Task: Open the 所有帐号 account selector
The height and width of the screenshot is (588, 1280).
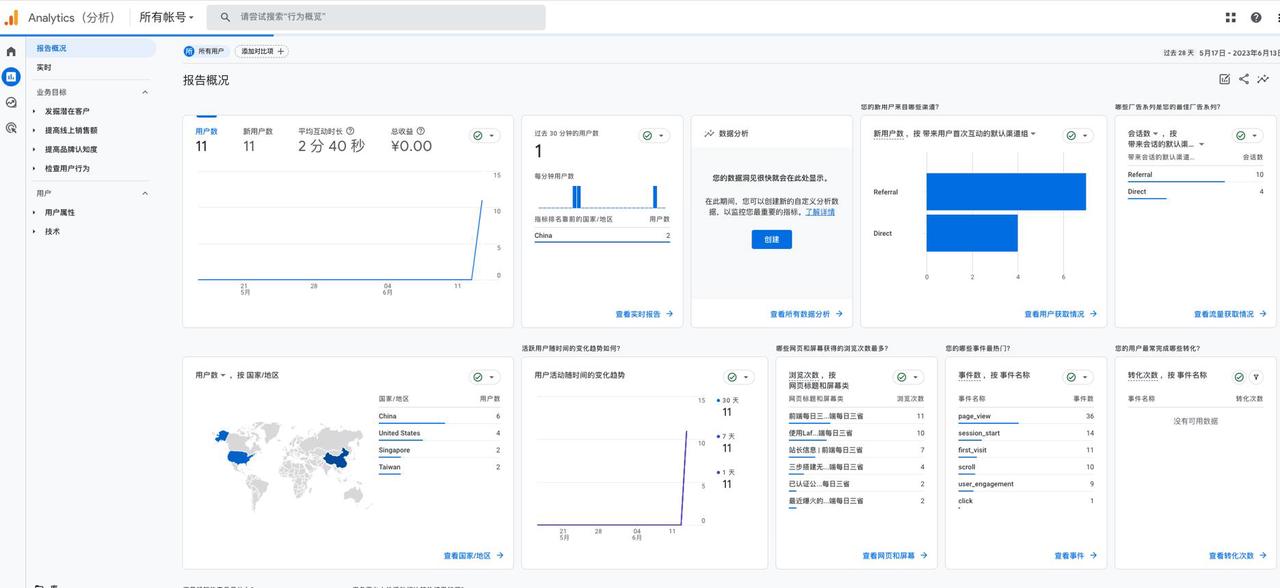Action: click(166, 17)
